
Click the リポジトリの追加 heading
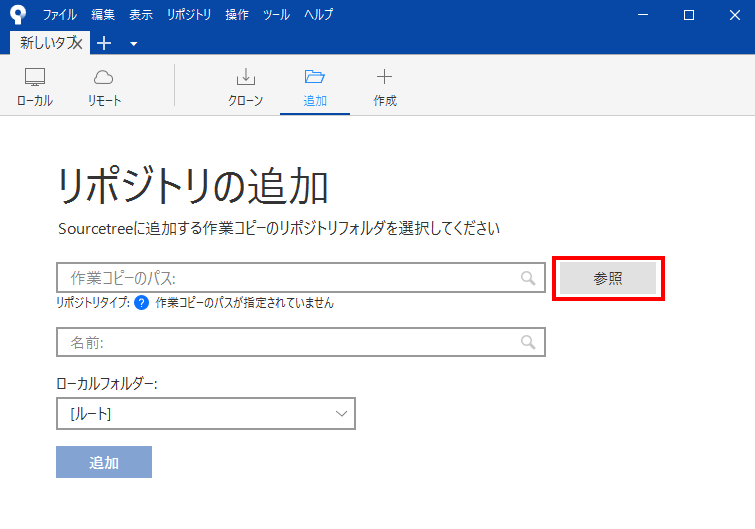click(x=193, y=186)
